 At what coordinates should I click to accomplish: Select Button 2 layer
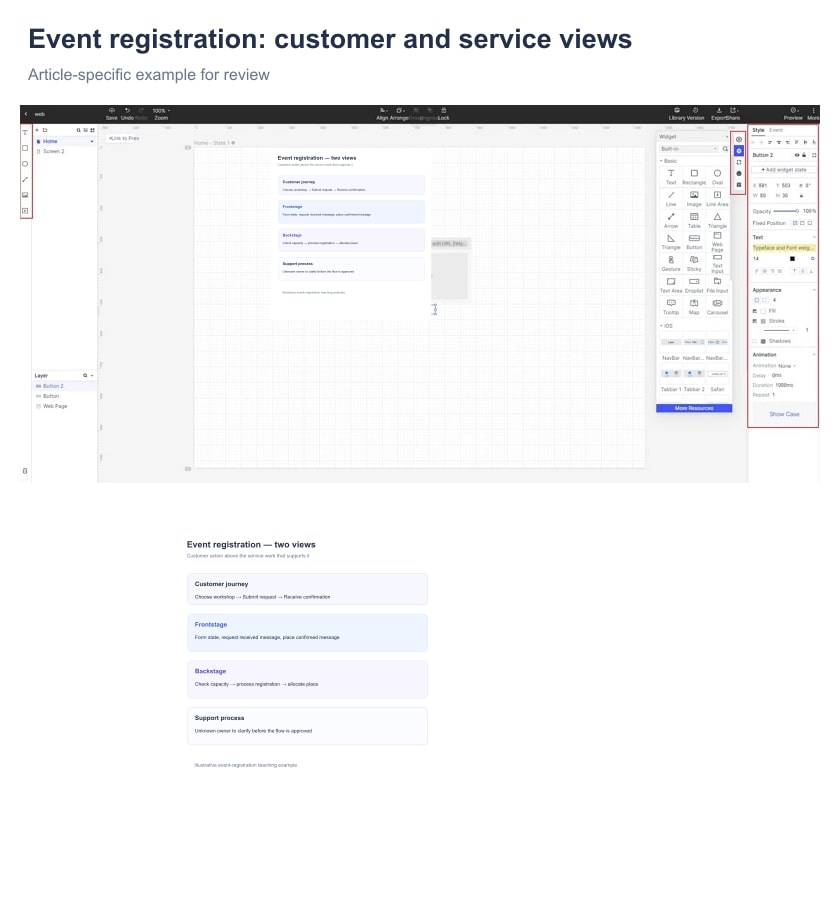coord(64,386)
